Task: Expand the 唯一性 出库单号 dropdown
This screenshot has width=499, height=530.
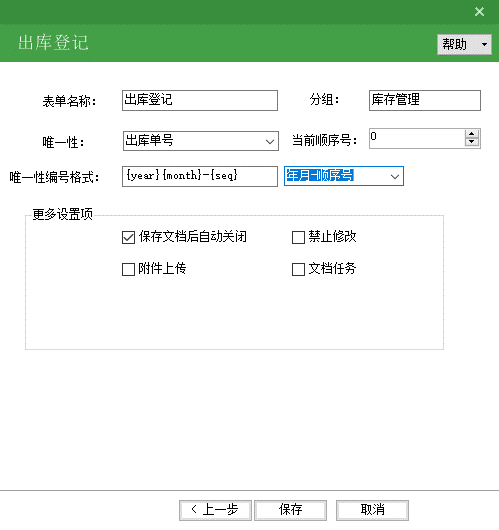Action: (x=269, y=141)
